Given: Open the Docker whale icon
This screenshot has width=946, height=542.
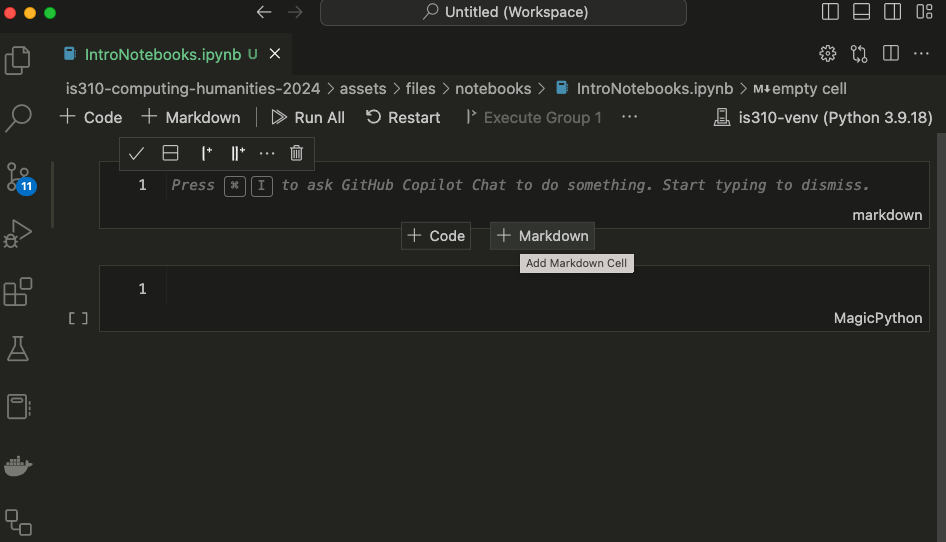Looking at the screenshot, I should [x=18, y=465].
